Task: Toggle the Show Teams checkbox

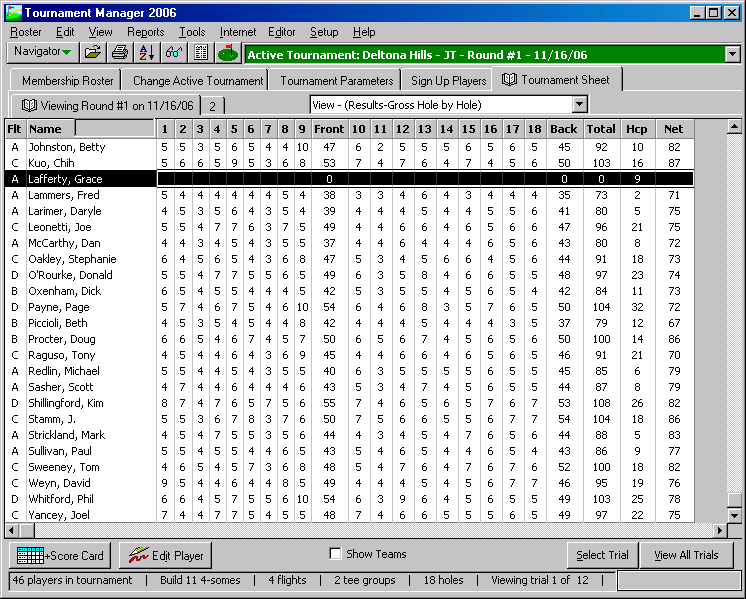Action: pos(335,553)
